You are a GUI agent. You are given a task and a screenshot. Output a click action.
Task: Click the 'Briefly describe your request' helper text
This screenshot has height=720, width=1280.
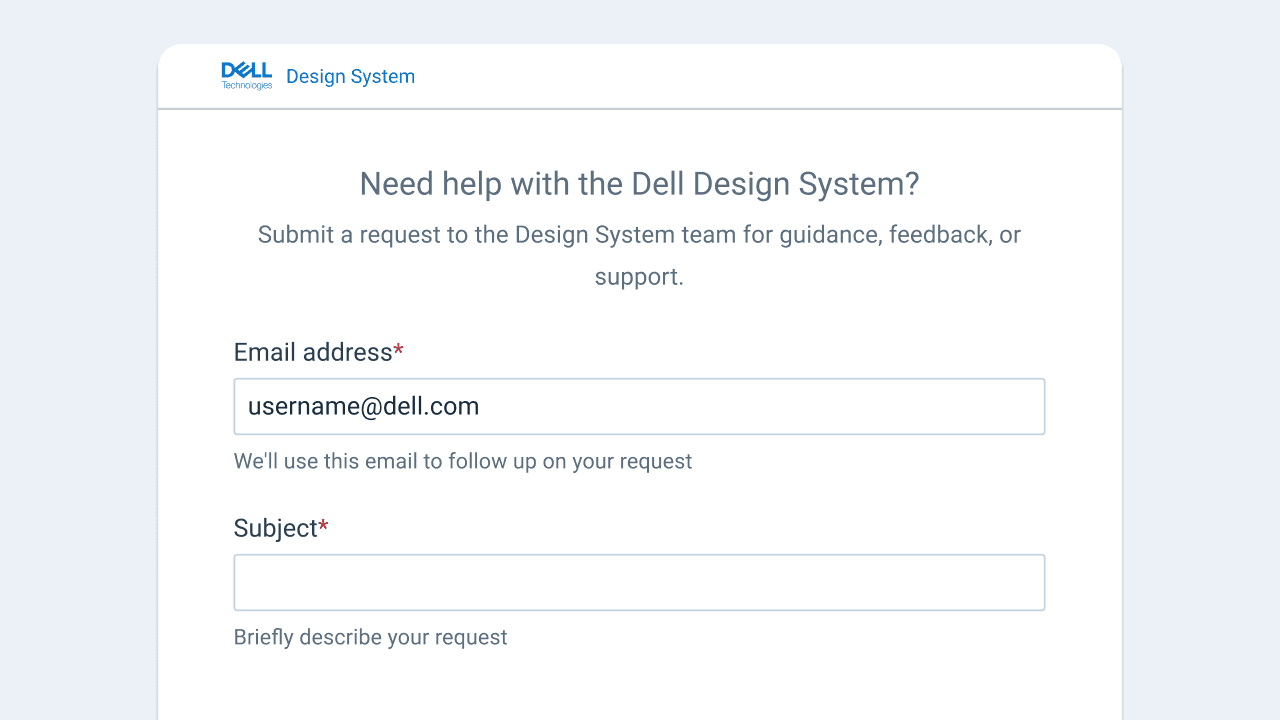pos(371,637)
